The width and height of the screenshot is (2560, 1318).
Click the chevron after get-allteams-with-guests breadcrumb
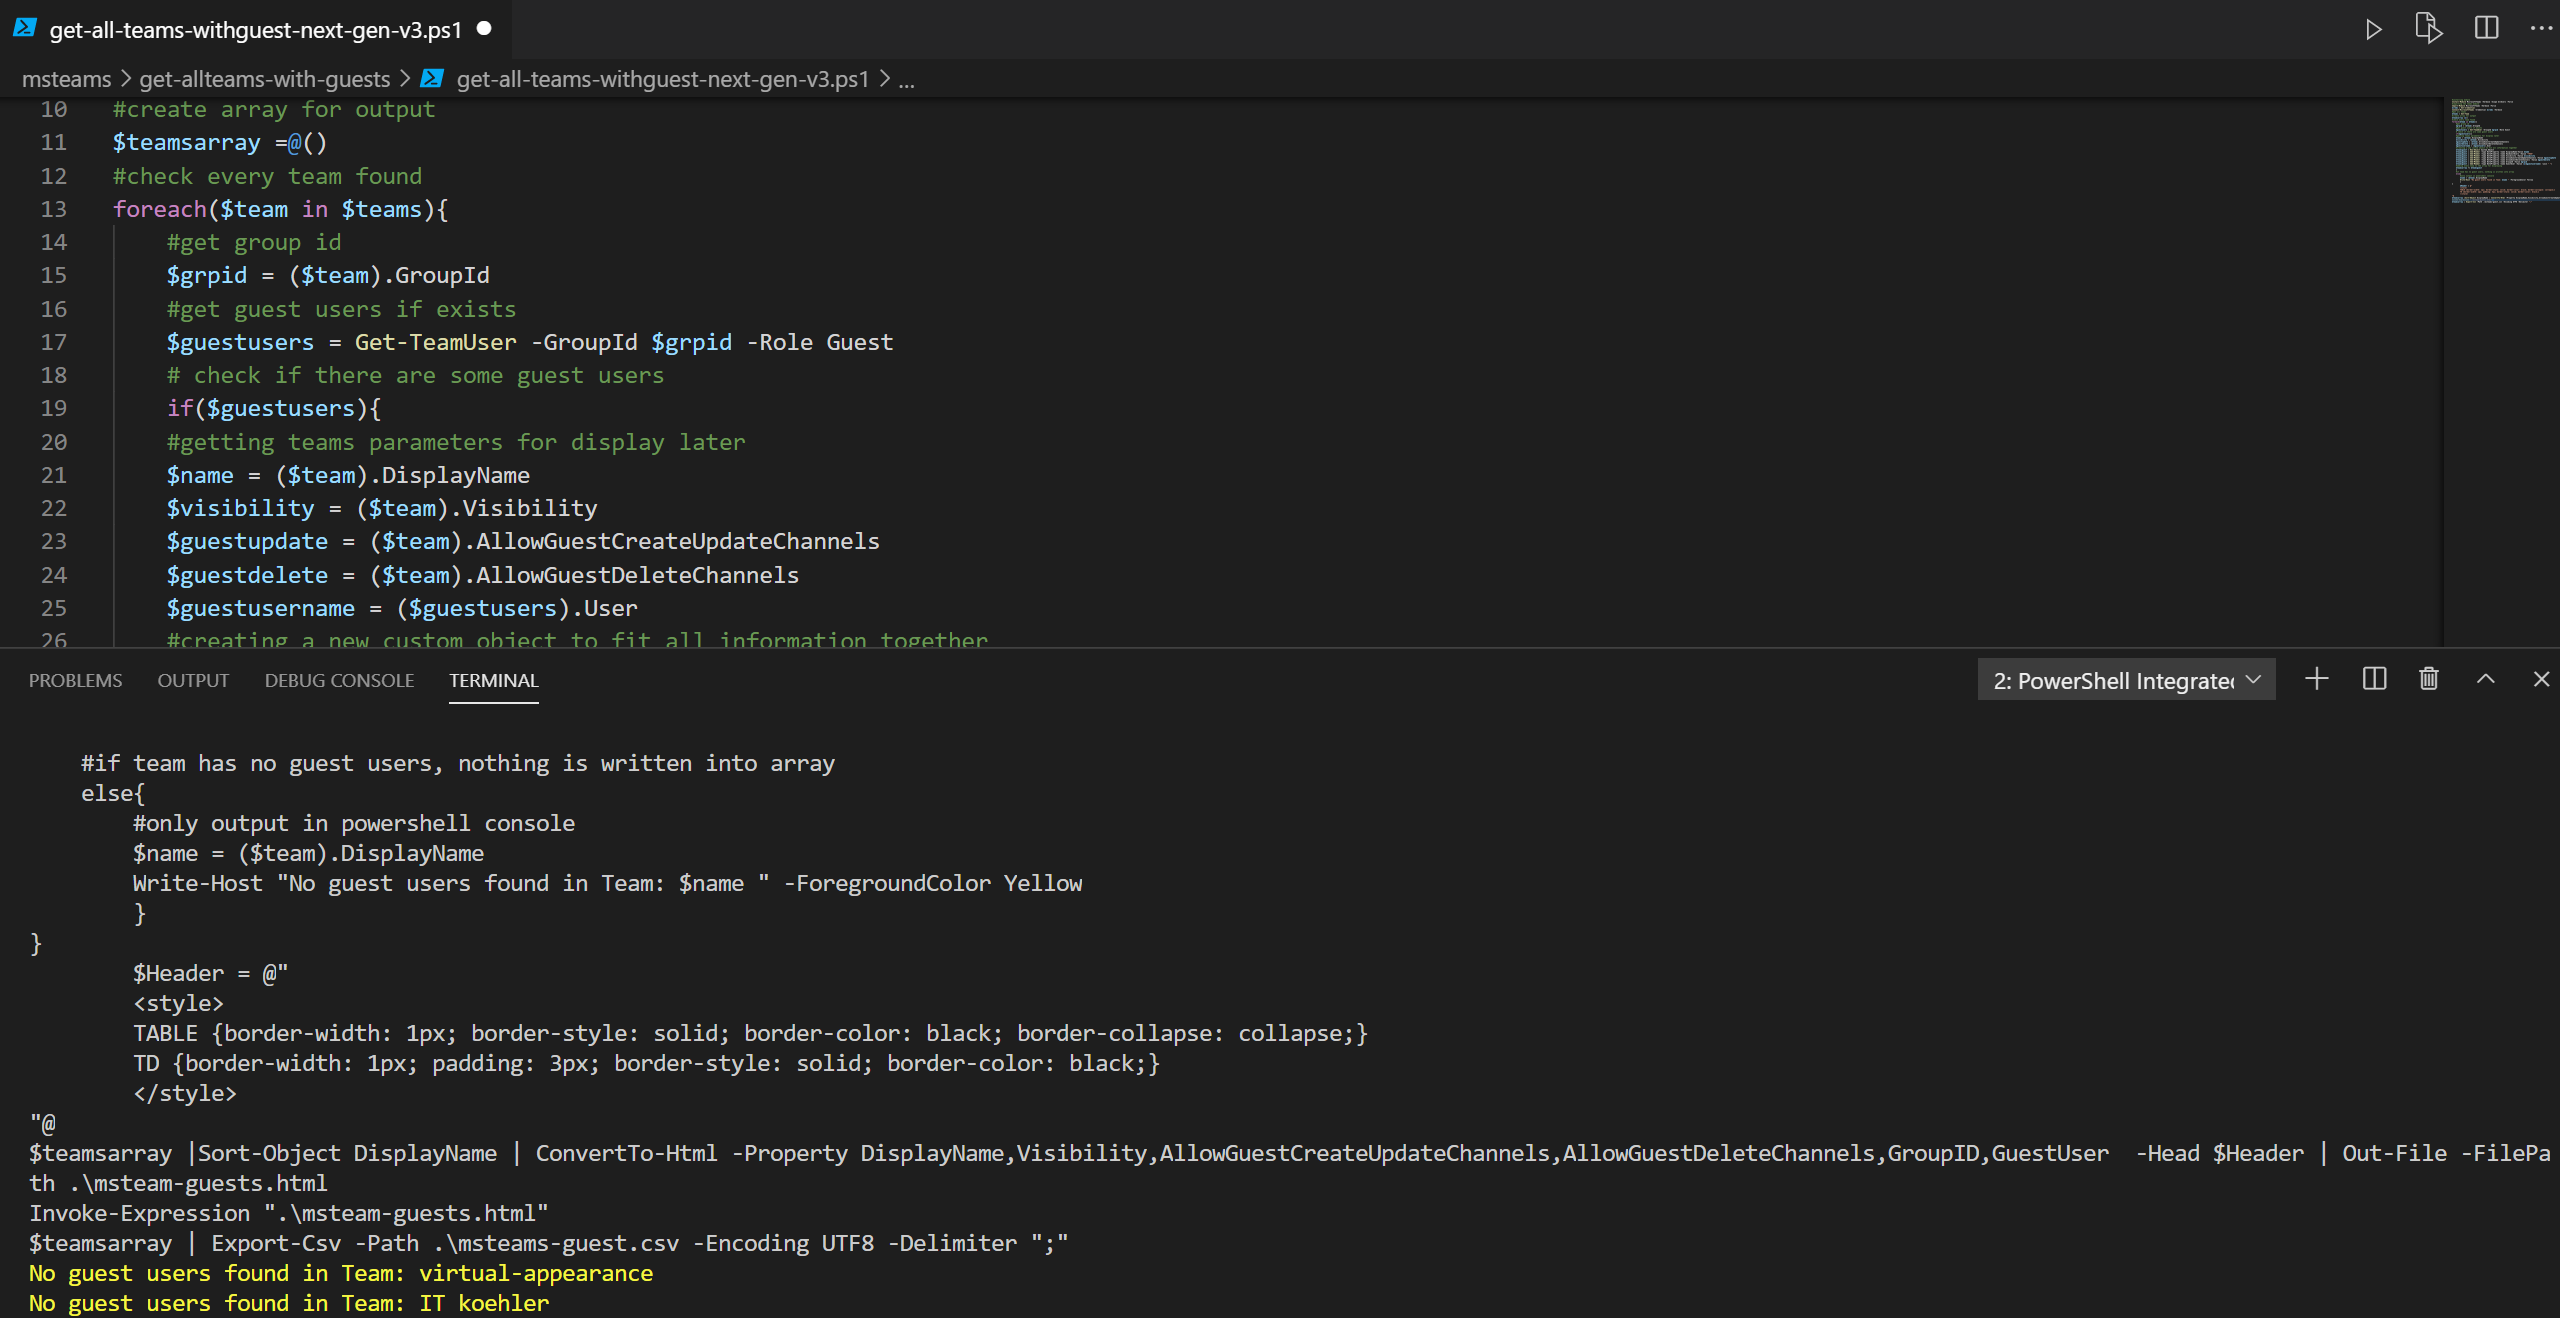[407, 79]
